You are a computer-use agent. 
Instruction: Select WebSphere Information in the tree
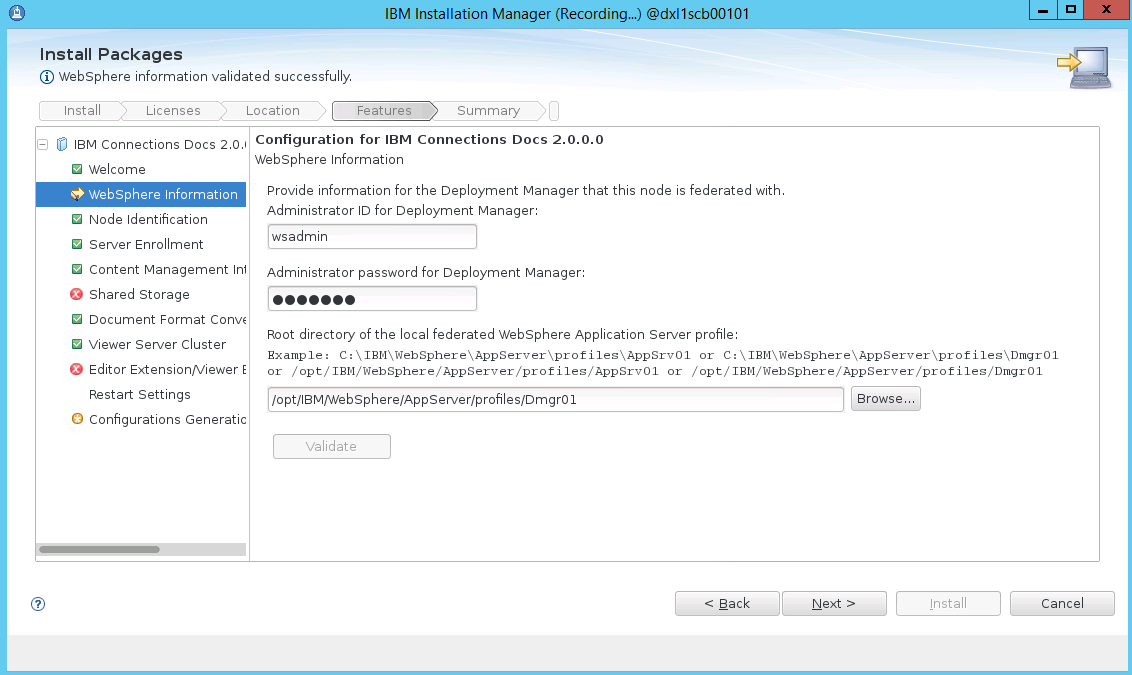point(163,194)
